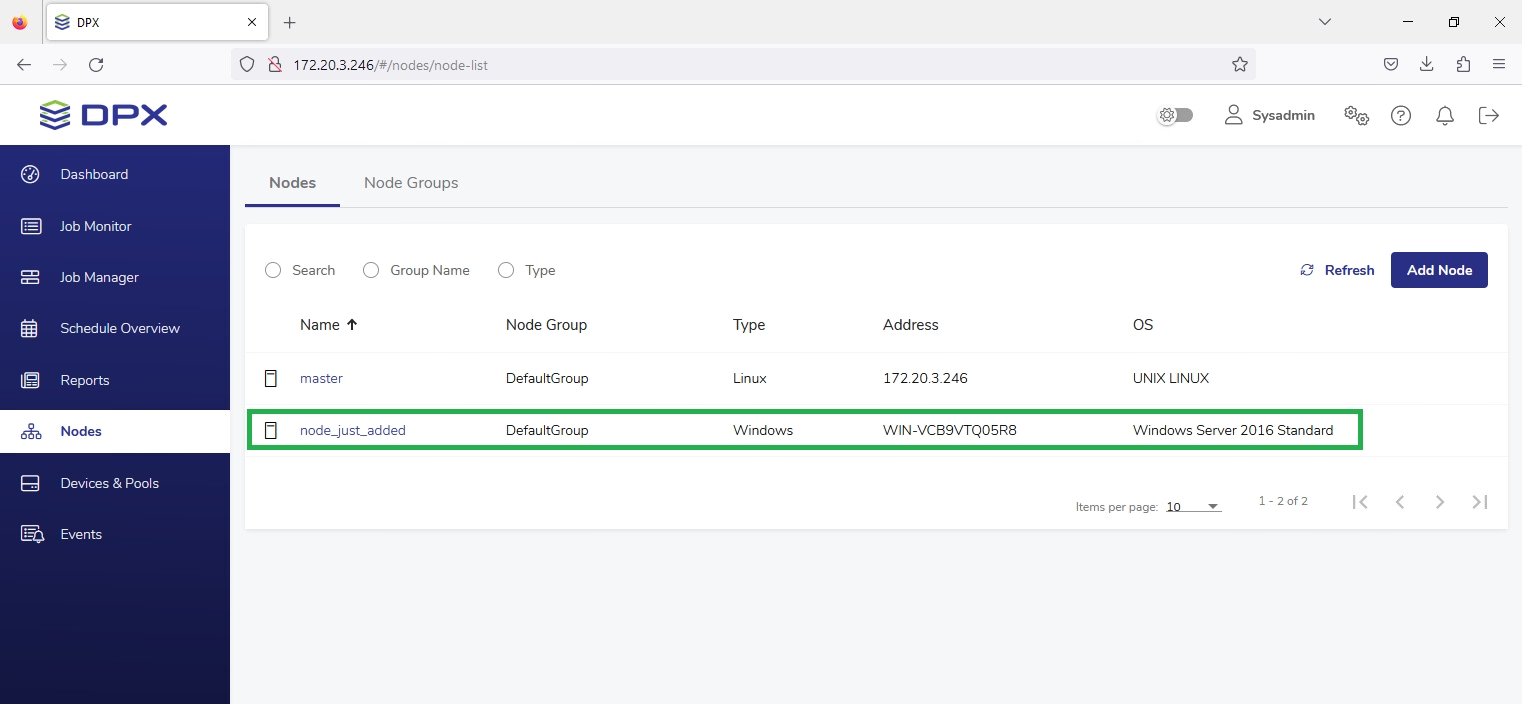Screen dimensions: 1522x704
Task: Open Events in the sidebar
Action: 81,534
